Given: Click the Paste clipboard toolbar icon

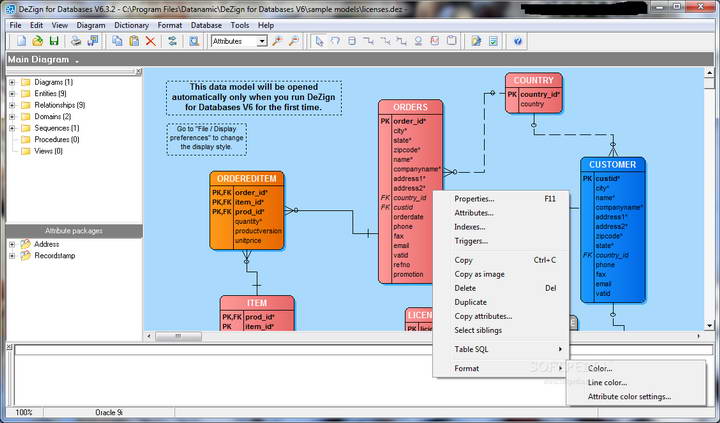Looking at the screenshot, I should point(134,41).
